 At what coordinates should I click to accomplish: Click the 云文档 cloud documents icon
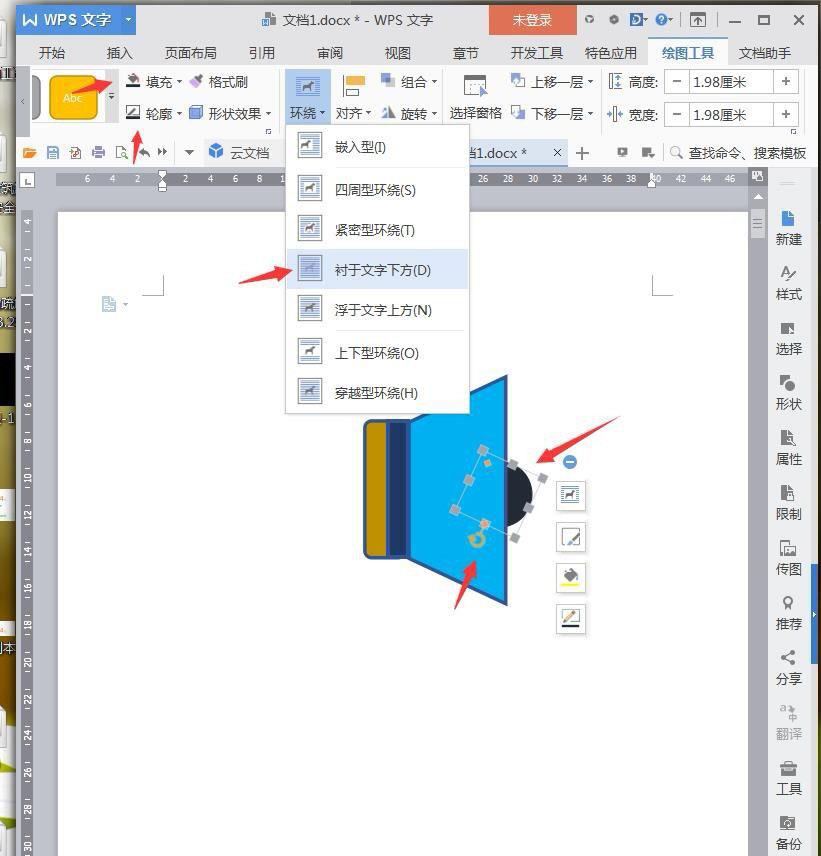coord(240,152)
